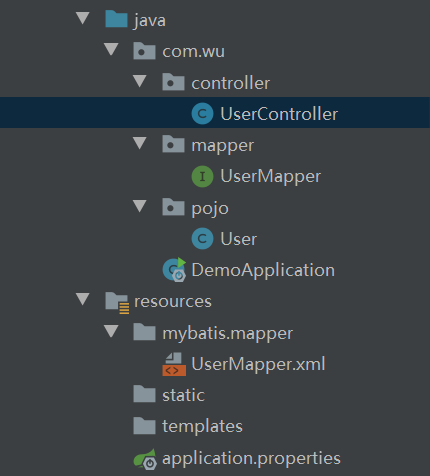Screen dimensions: 430x476
Task: Collapse the controller package arrow
Action: coord(140,81)
